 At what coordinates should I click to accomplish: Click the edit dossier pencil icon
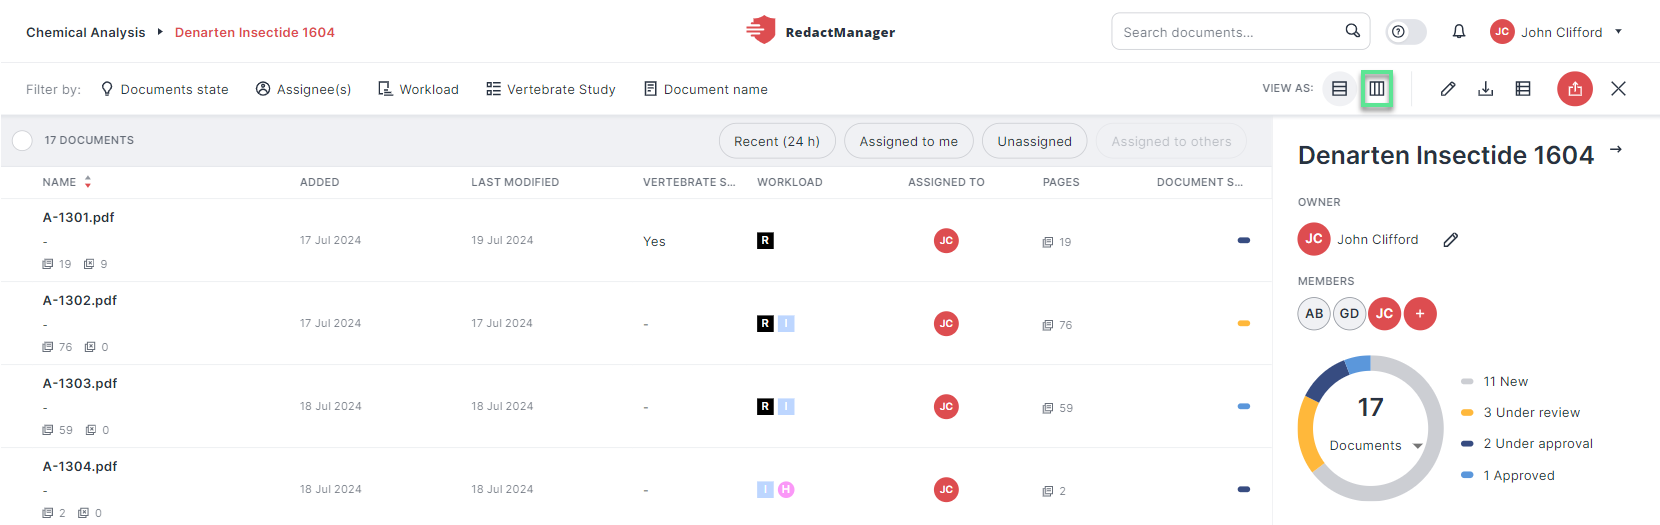pos(1448,89)
